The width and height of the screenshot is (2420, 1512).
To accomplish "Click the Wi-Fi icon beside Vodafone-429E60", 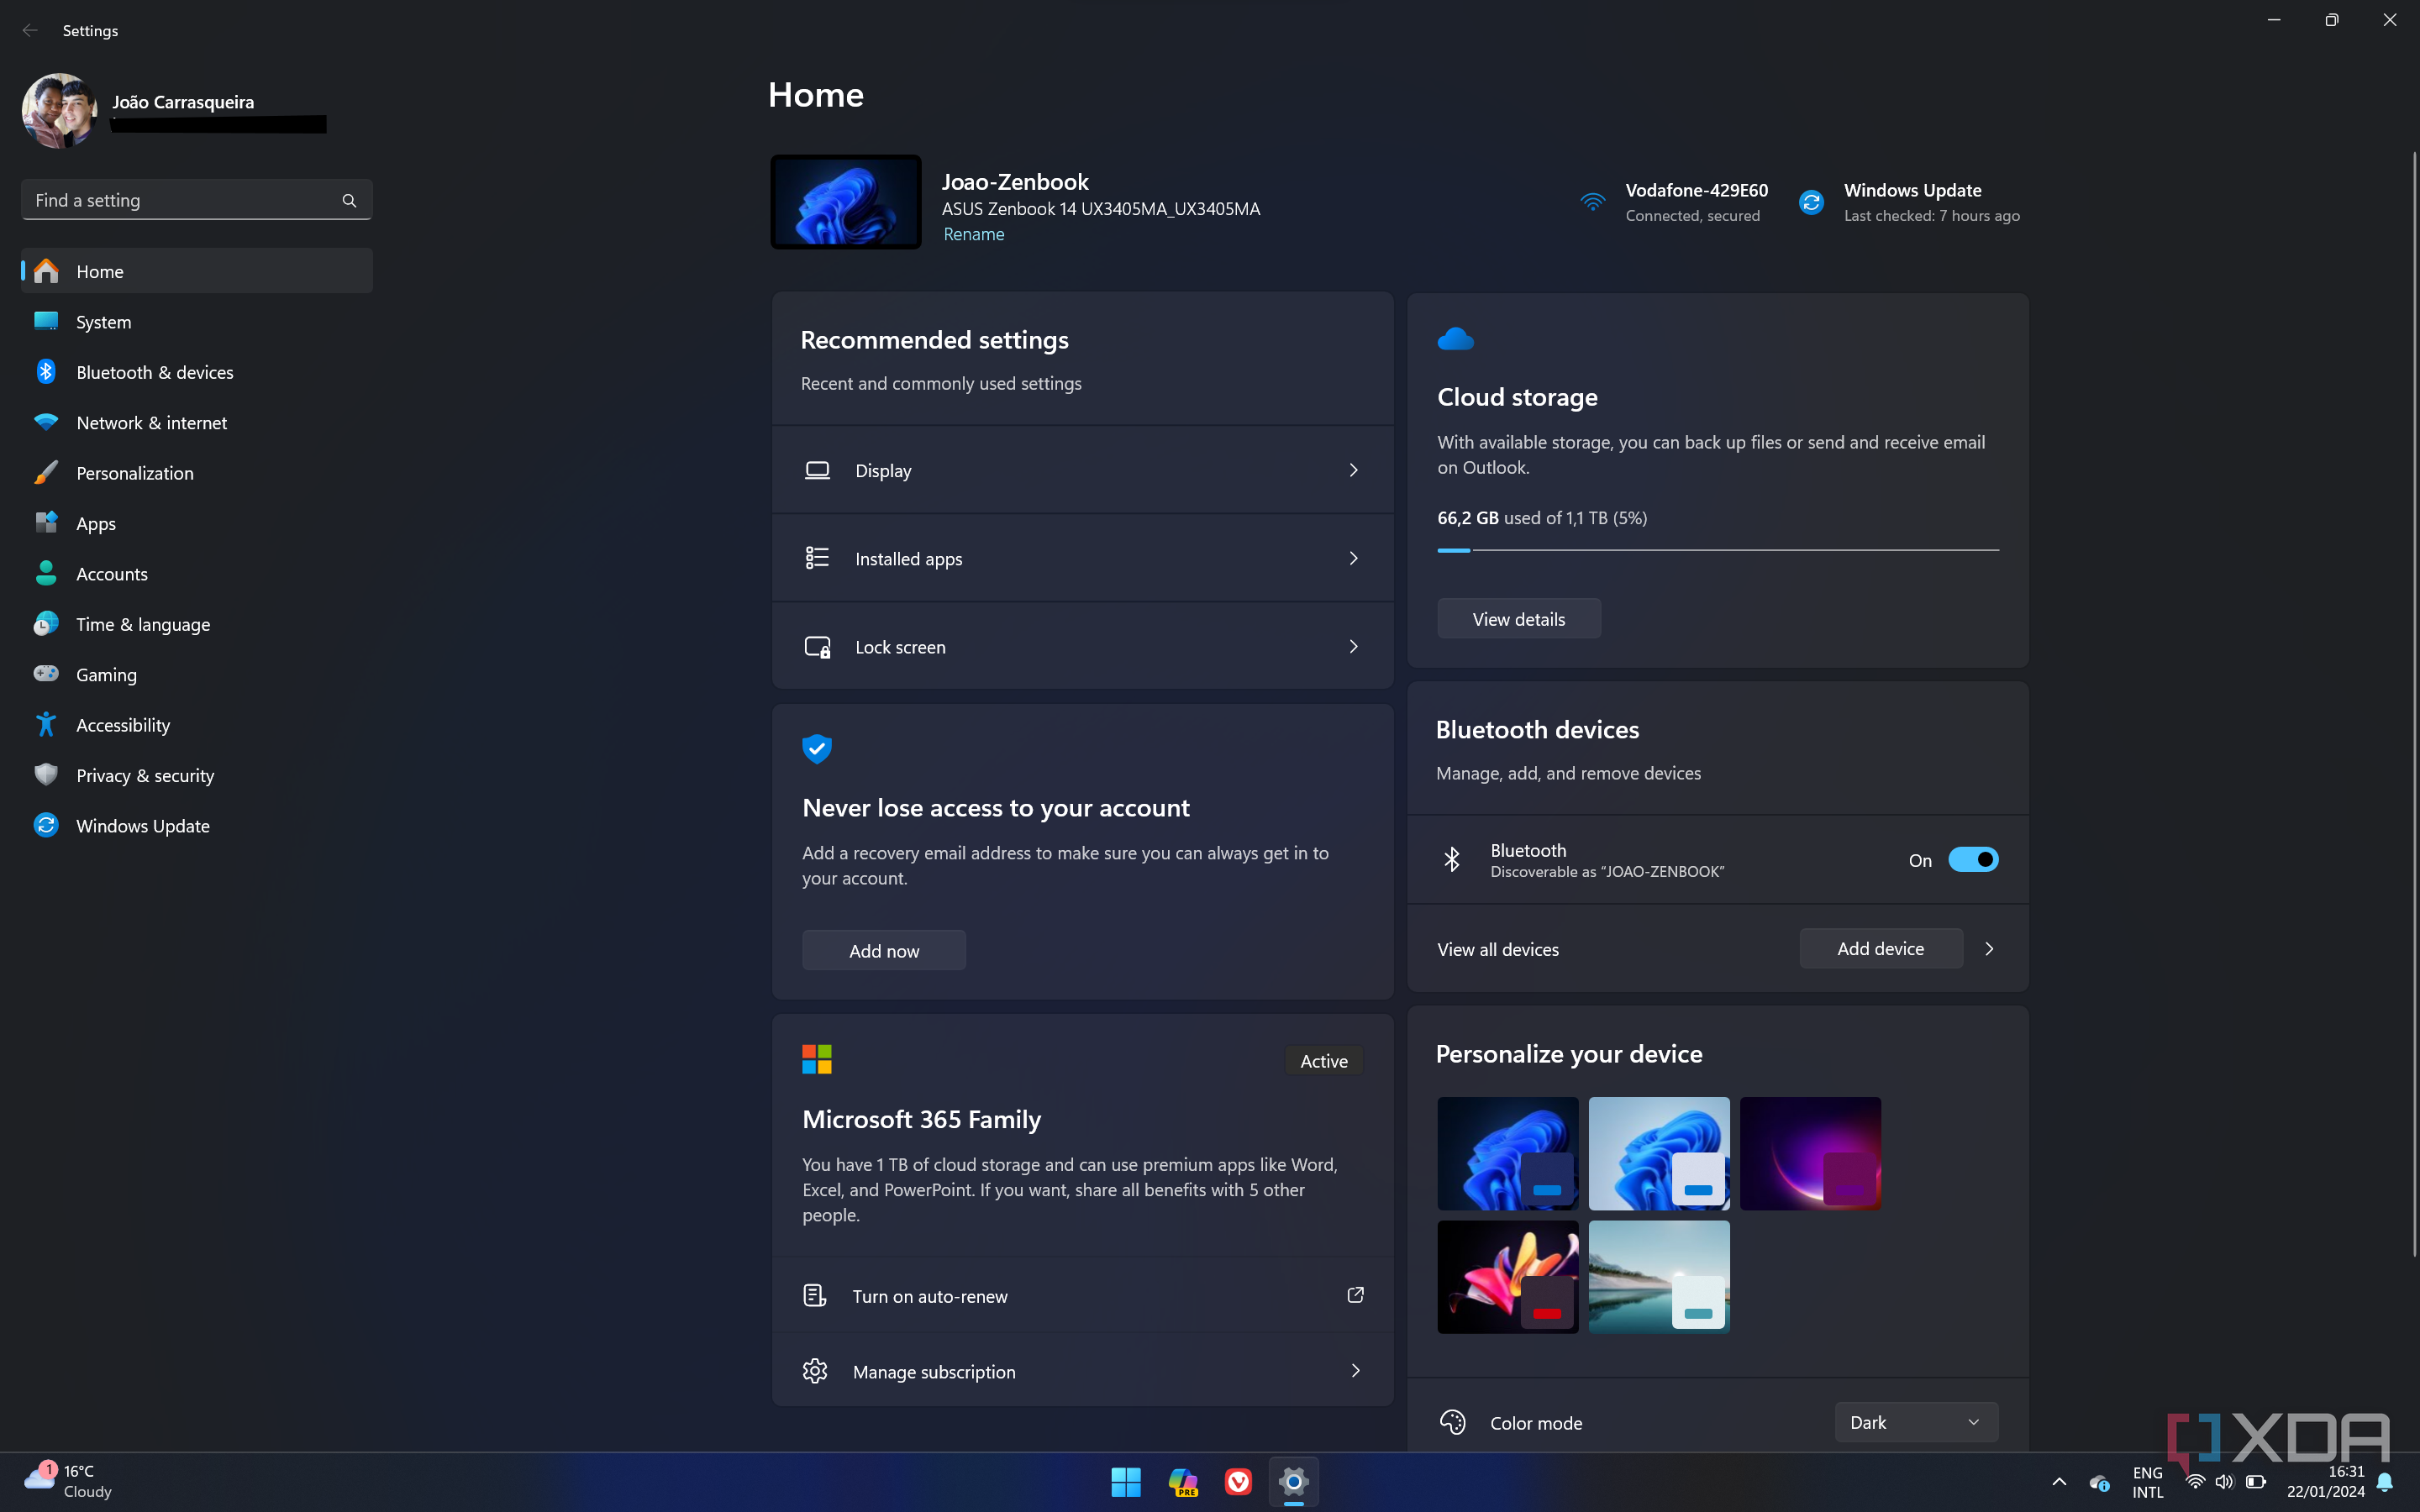I will tap(1593, 202).
